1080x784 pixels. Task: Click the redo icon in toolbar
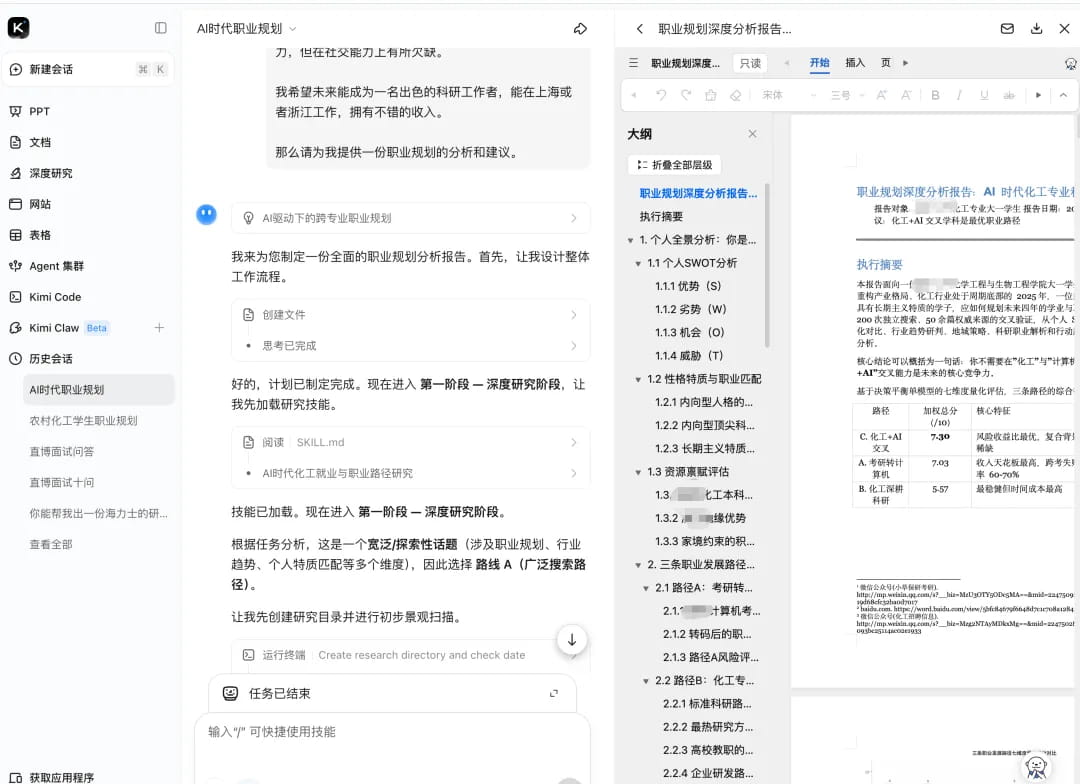click(x=685, y=95)
